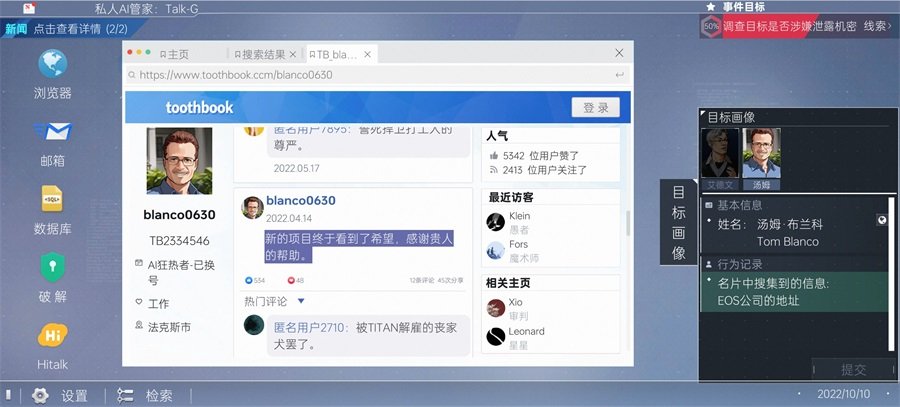The image size is (900, 407).
Task: Click the thumbs-up 5342 likes icon
Action: (x=493, y=156)
